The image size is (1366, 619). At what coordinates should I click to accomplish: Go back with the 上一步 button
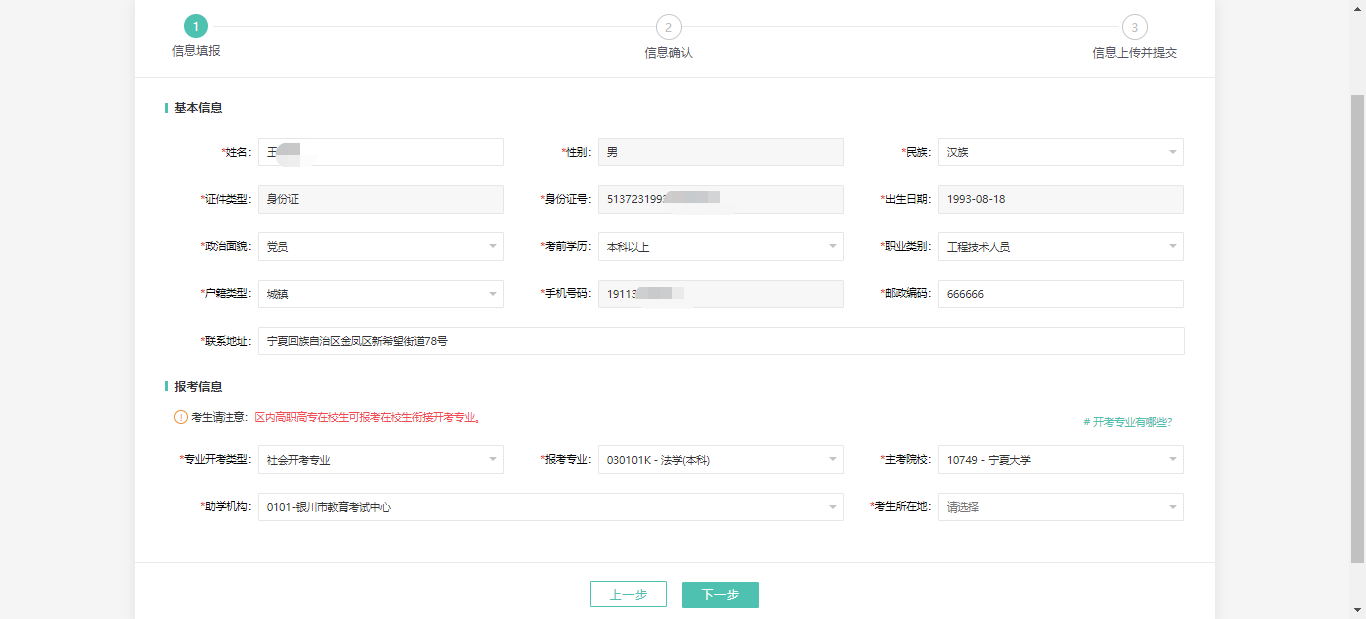[628, 595]
